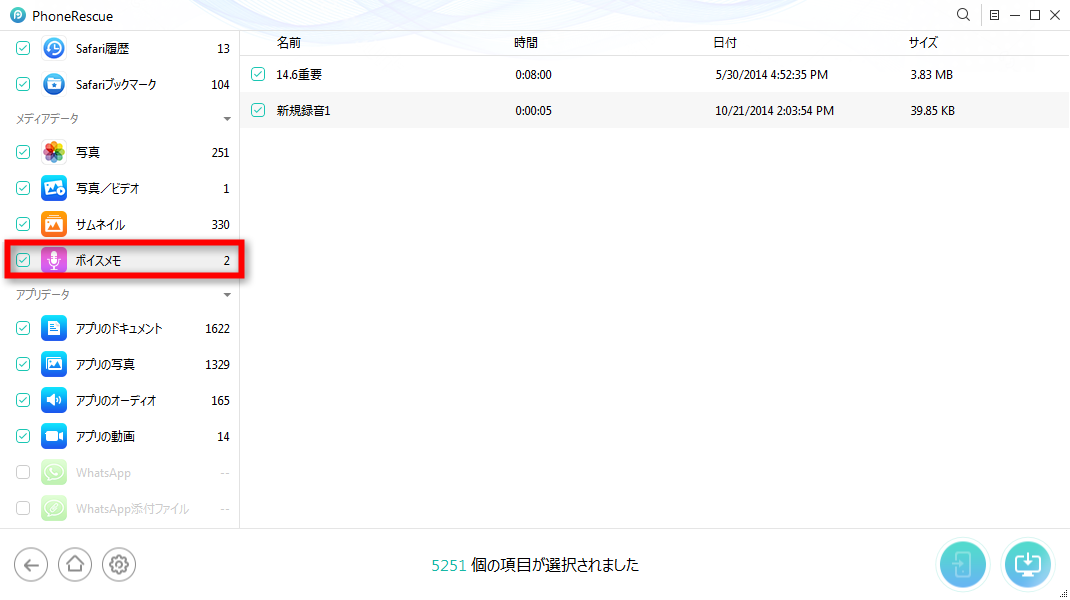Click the 5/30/2014 4:52:35 PM date
Image resolution: width=1070 pixels, height=600 pixels.
click(x=772, y=74)
